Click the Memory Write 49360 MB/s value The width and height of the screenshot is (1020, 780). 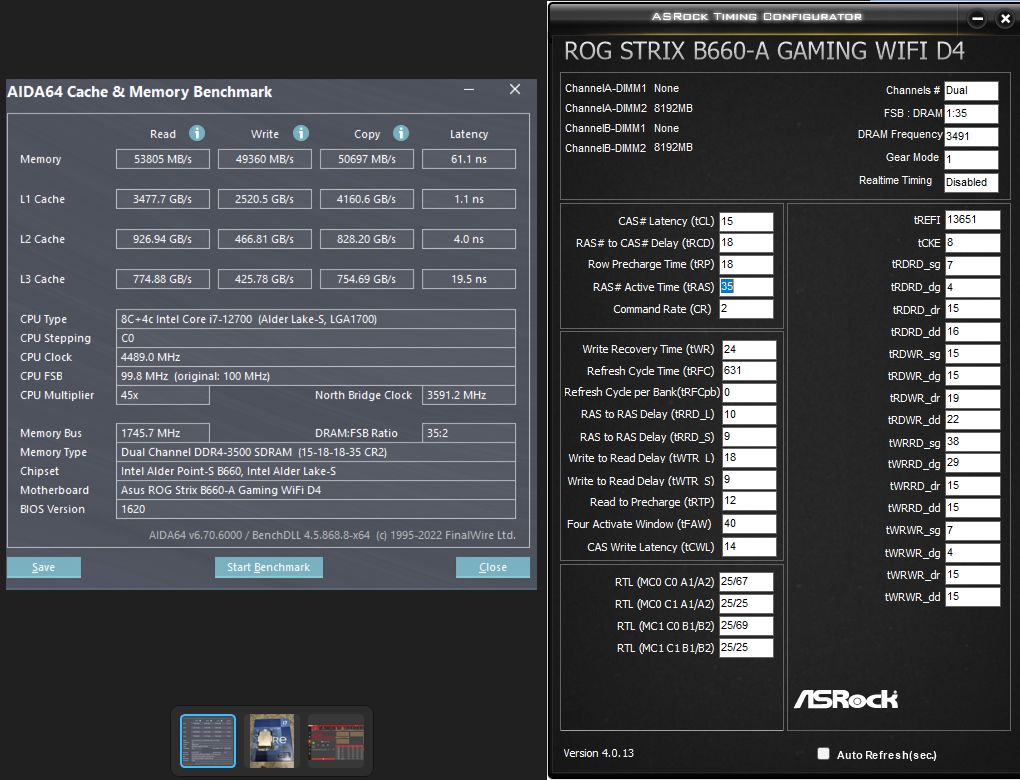coord(265,159)
